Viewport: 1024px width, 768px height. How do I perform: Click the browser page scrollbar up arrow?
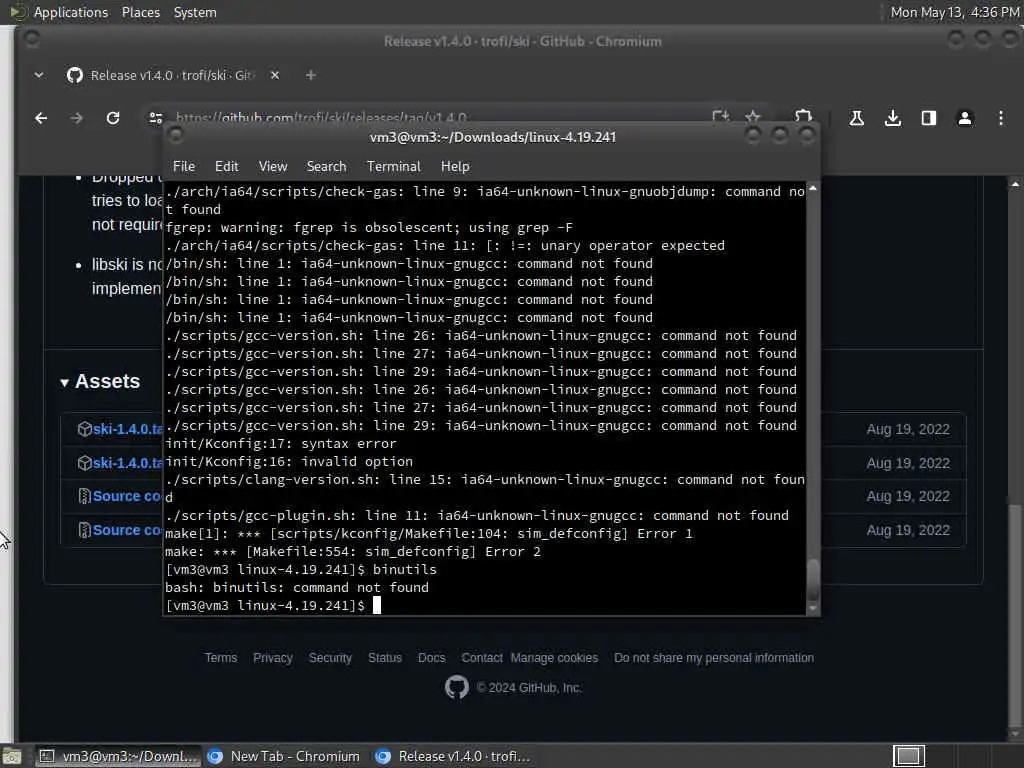[1015, 184]
